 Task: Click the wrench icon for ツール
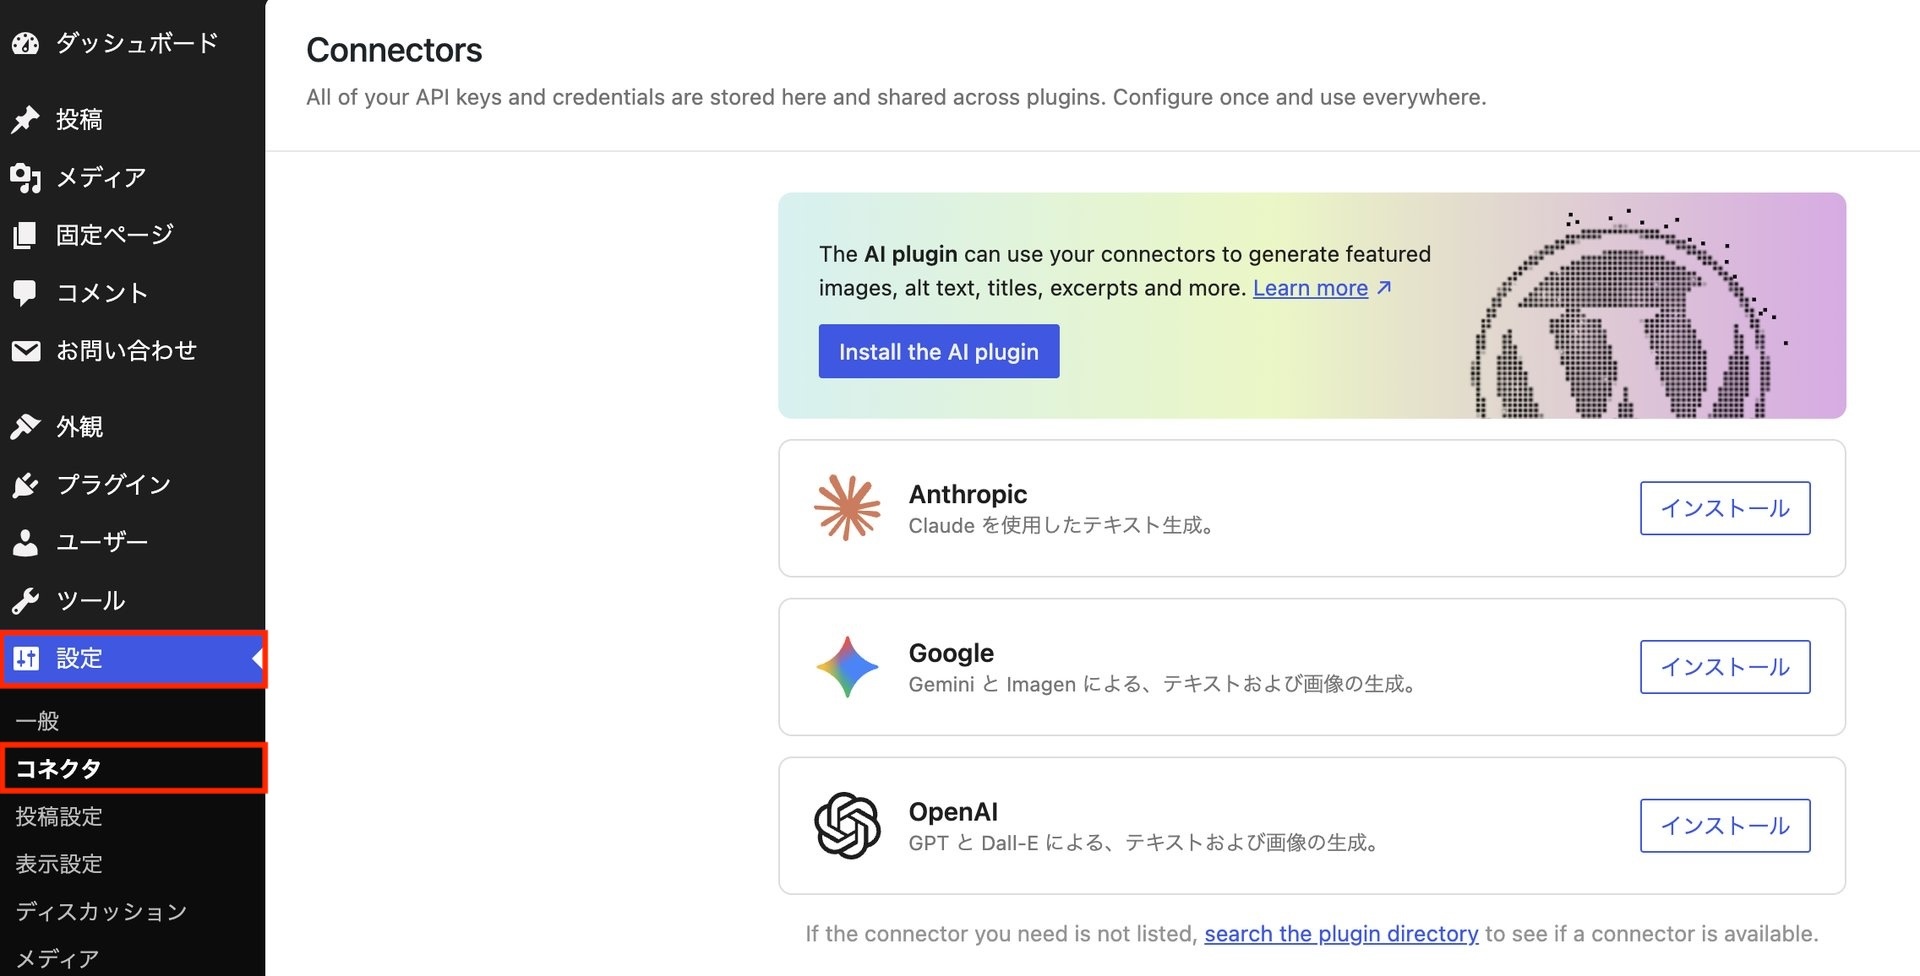(x=25, y=601)
